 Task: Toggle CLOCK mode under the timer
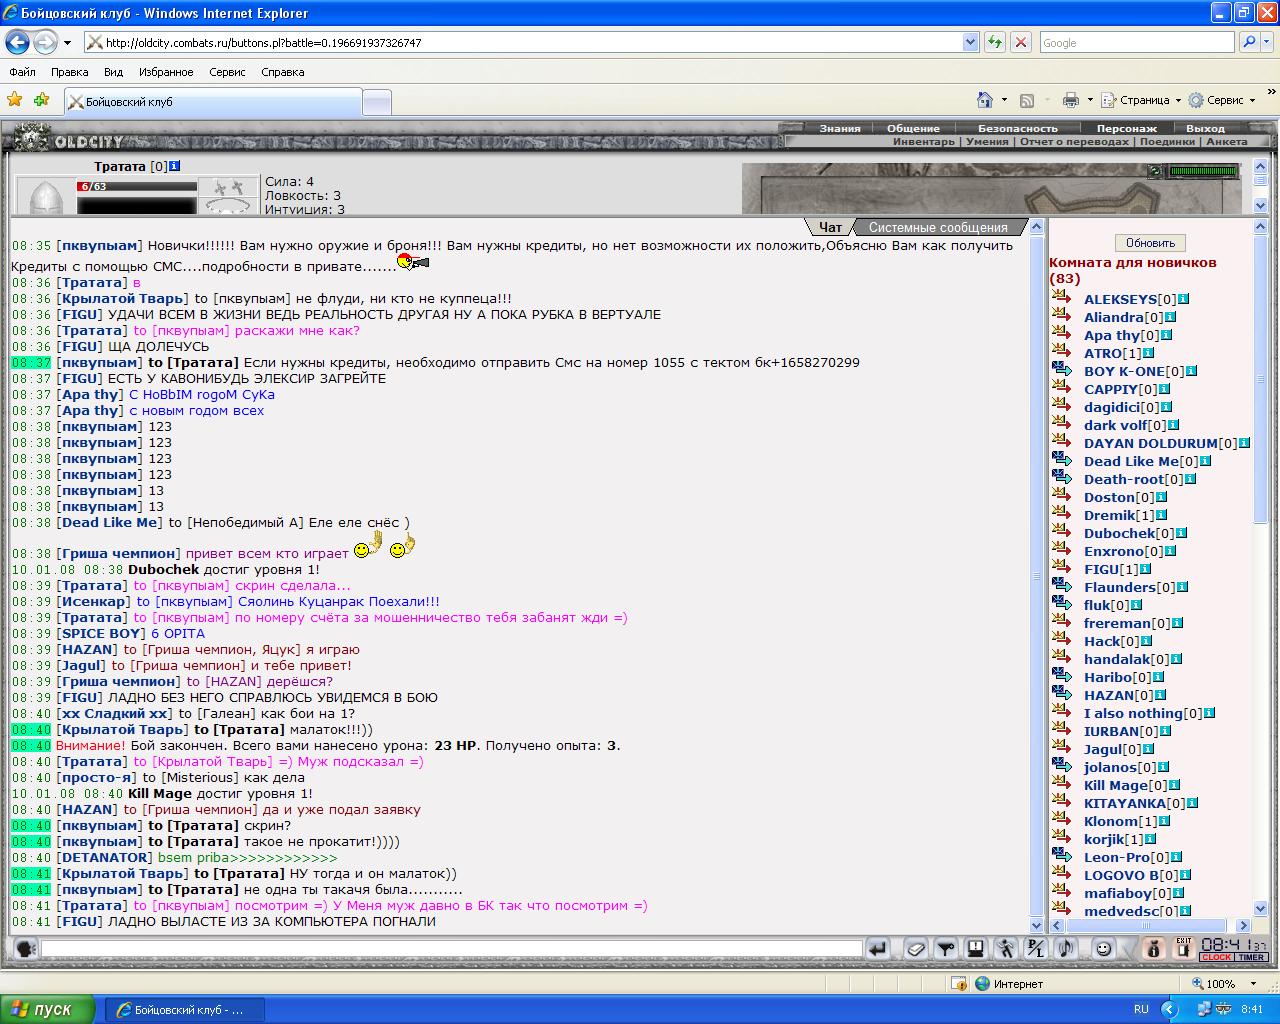1216,957
